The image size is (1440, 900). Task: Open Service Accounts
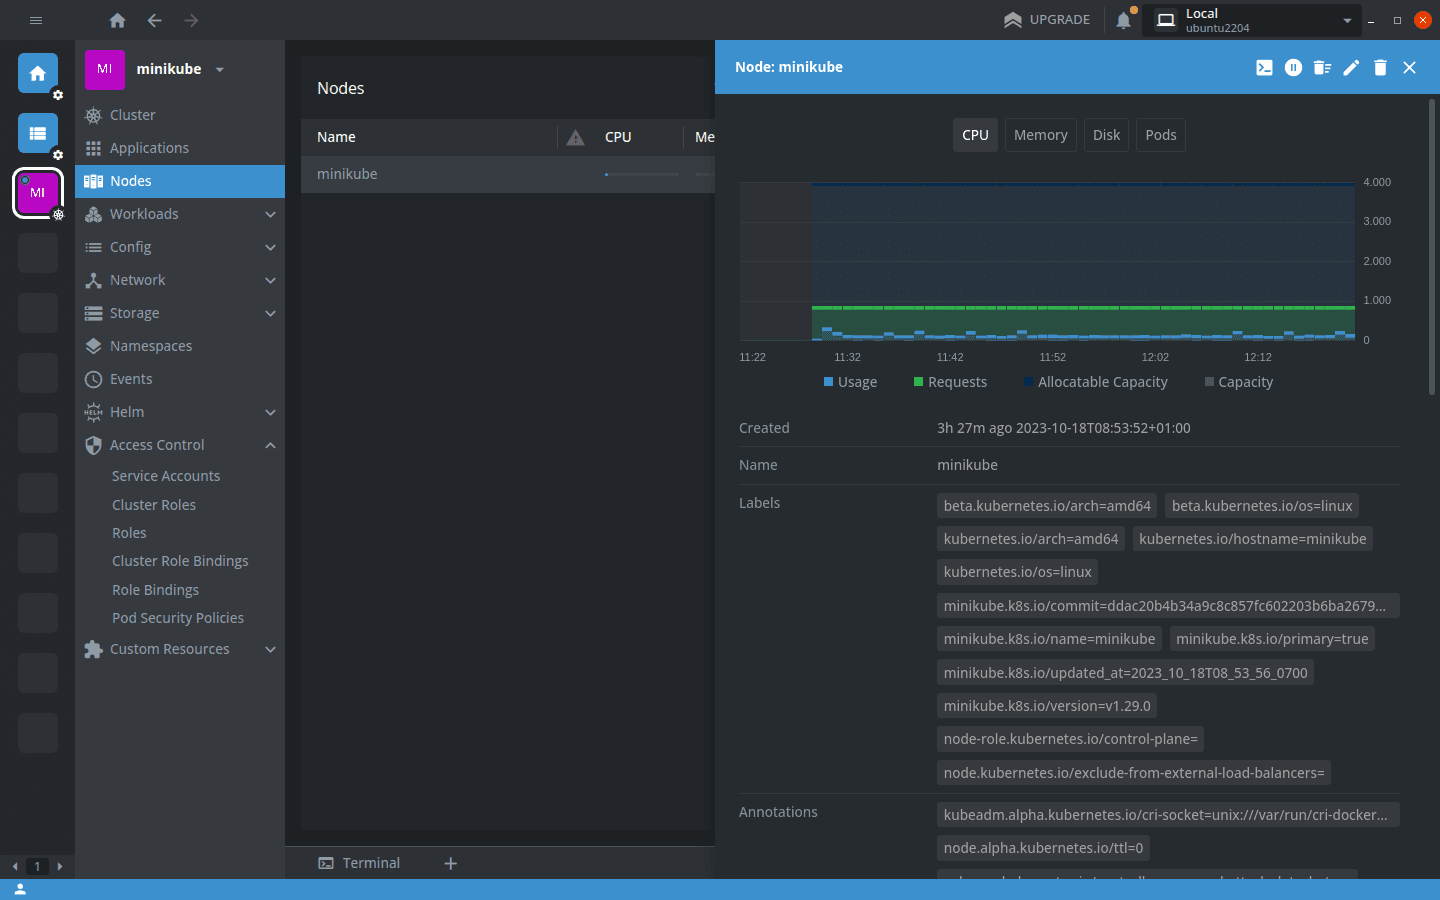coord(166,476)
